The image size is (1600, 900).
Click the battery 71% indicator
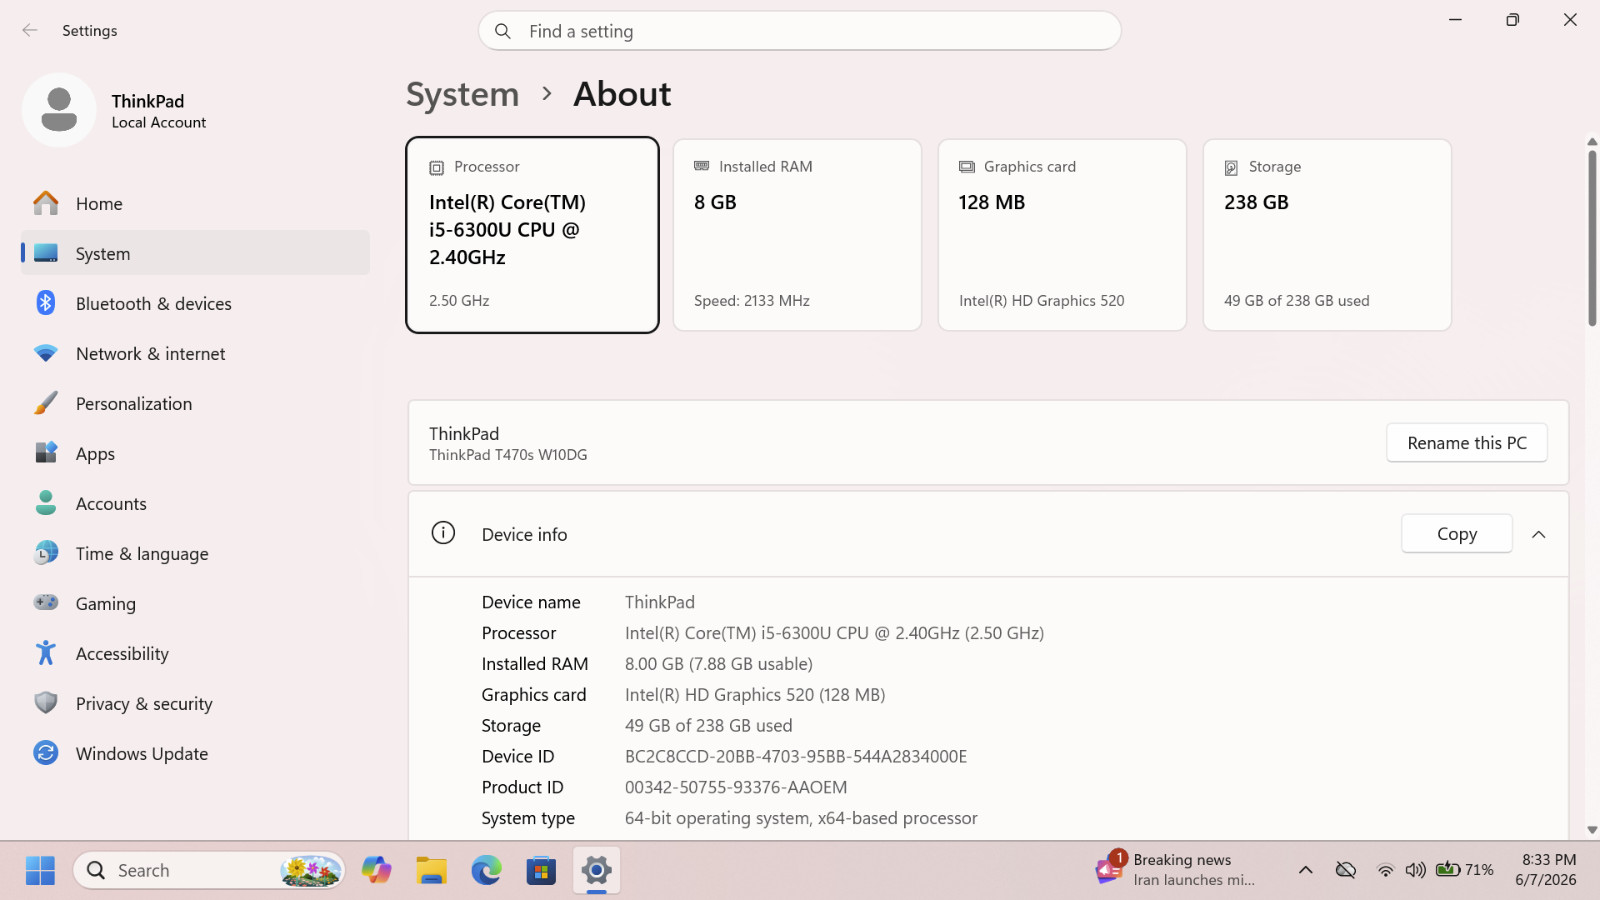click(x=1464, y=870)
